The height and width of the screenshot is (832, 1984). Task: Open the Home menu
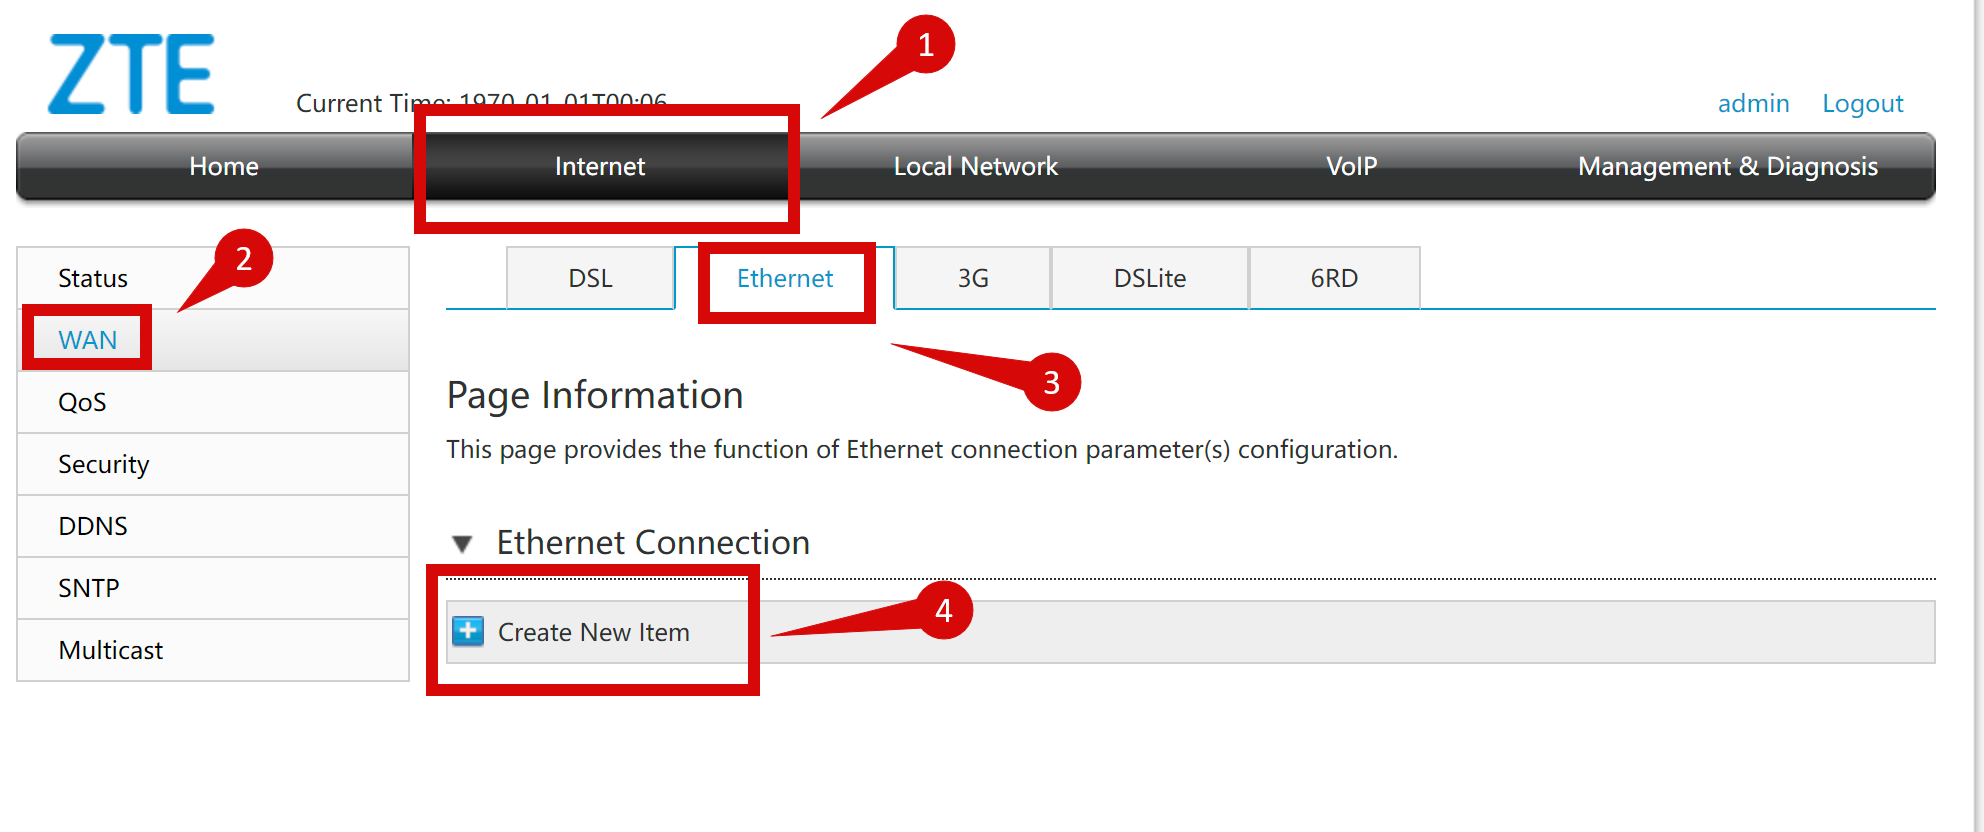click(x=224, y=166)
